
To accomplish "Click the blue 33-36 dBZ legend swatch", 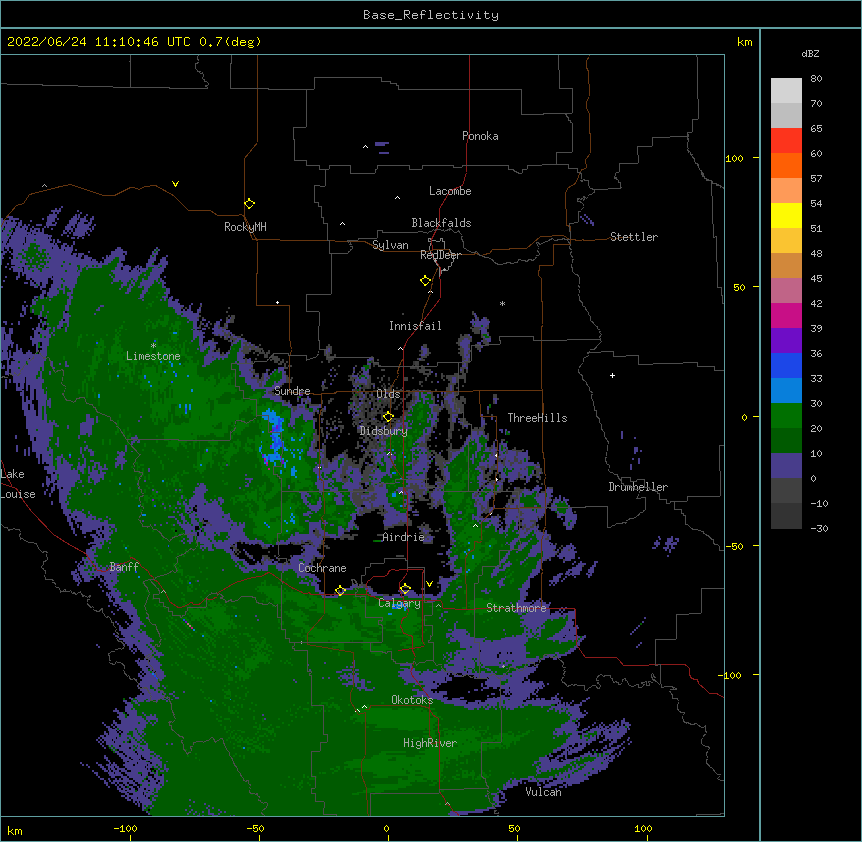I will click(x=786, y=365).
